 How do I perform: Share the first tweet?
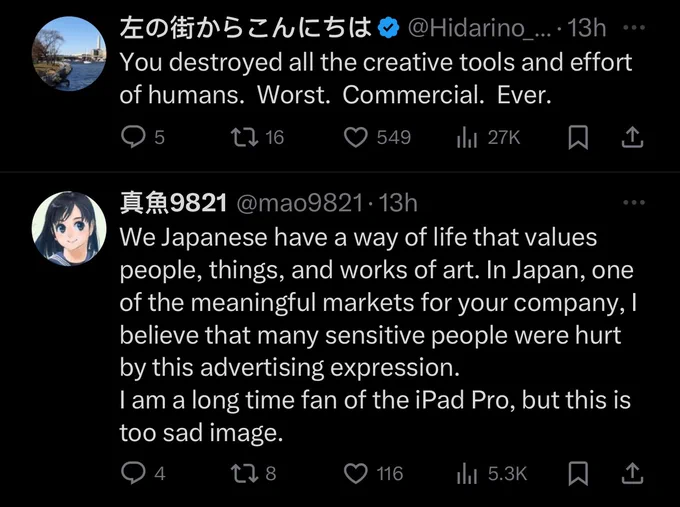(632, 137)
